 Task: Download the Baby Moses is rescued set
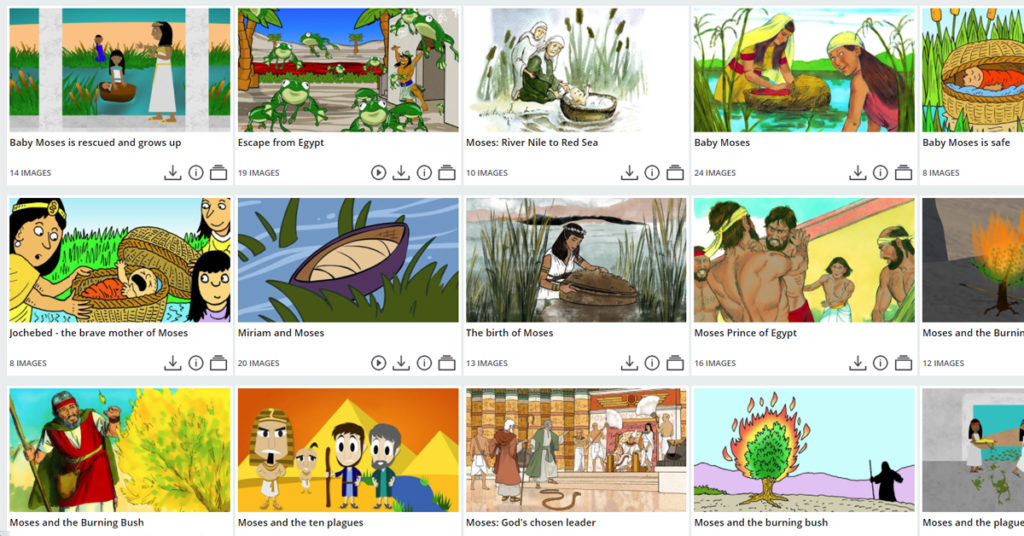coord(172,172)
